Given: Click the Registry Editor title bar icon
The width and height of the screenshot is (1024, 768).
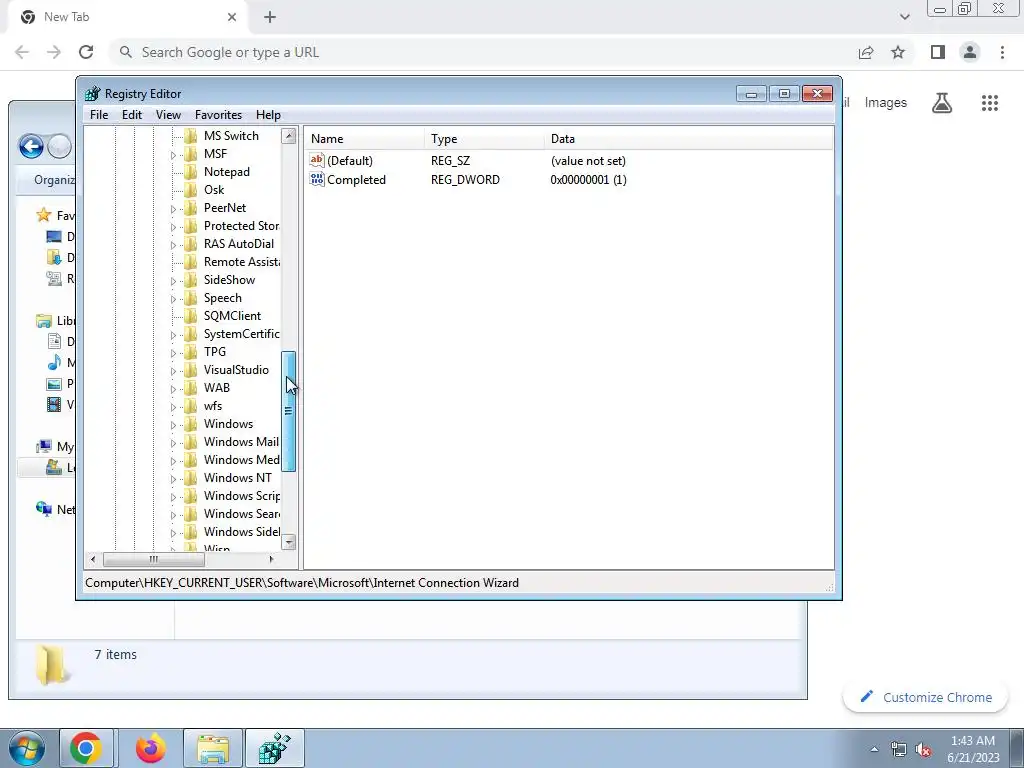Looking at the screenshot, I should (x=93, y=93).
